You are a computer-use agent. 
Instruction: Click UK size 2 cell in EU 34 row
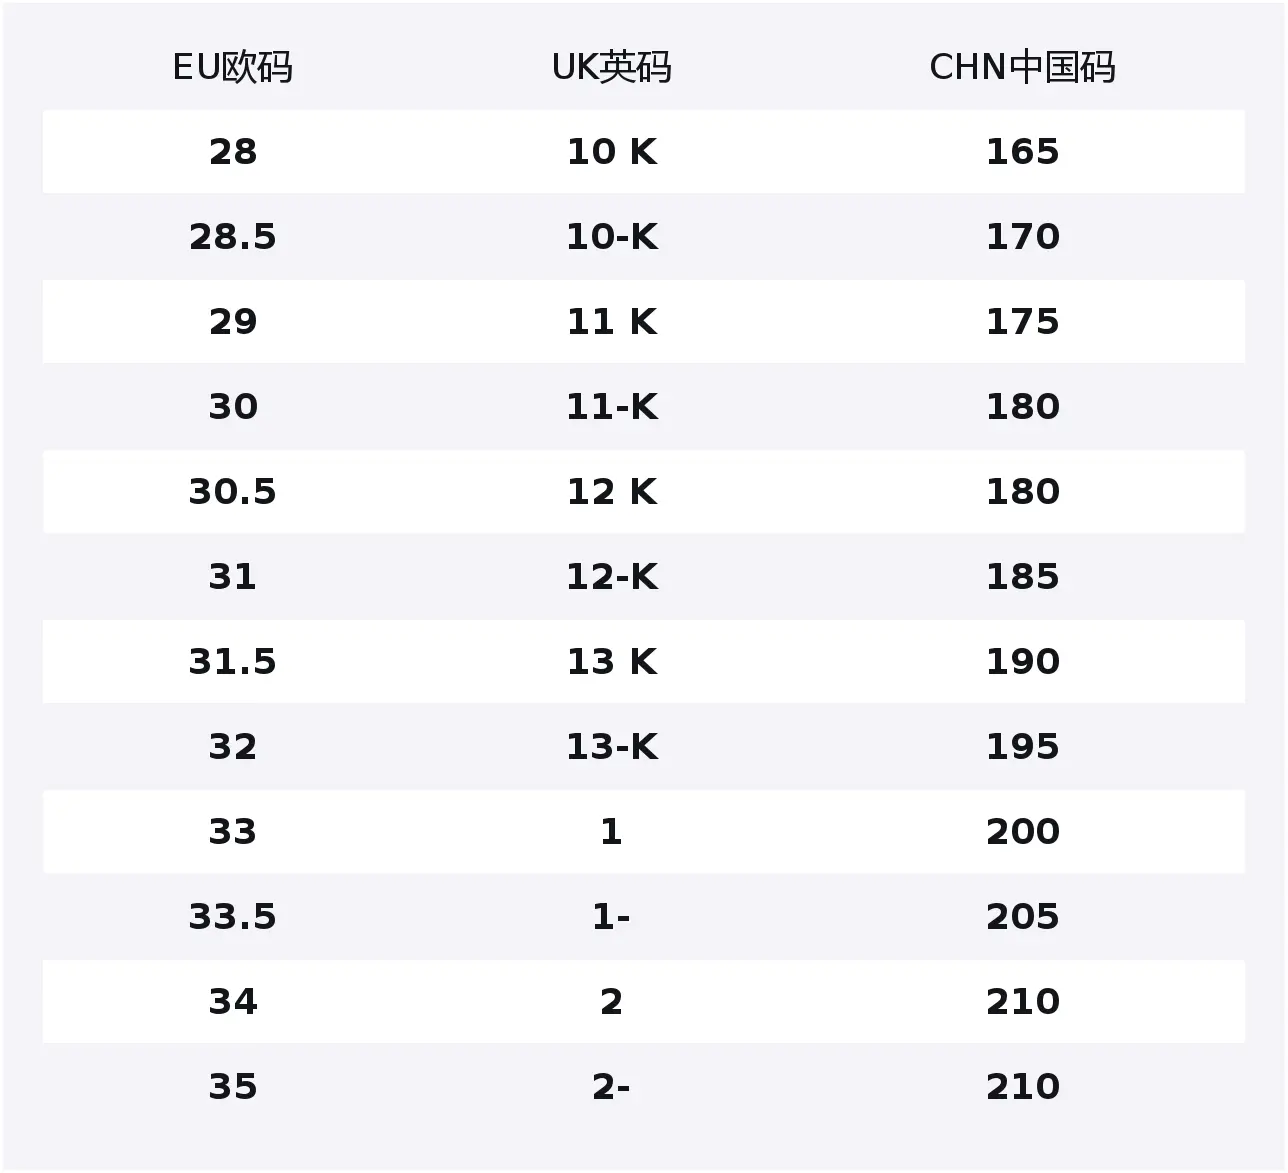[x=611, y=1002]
